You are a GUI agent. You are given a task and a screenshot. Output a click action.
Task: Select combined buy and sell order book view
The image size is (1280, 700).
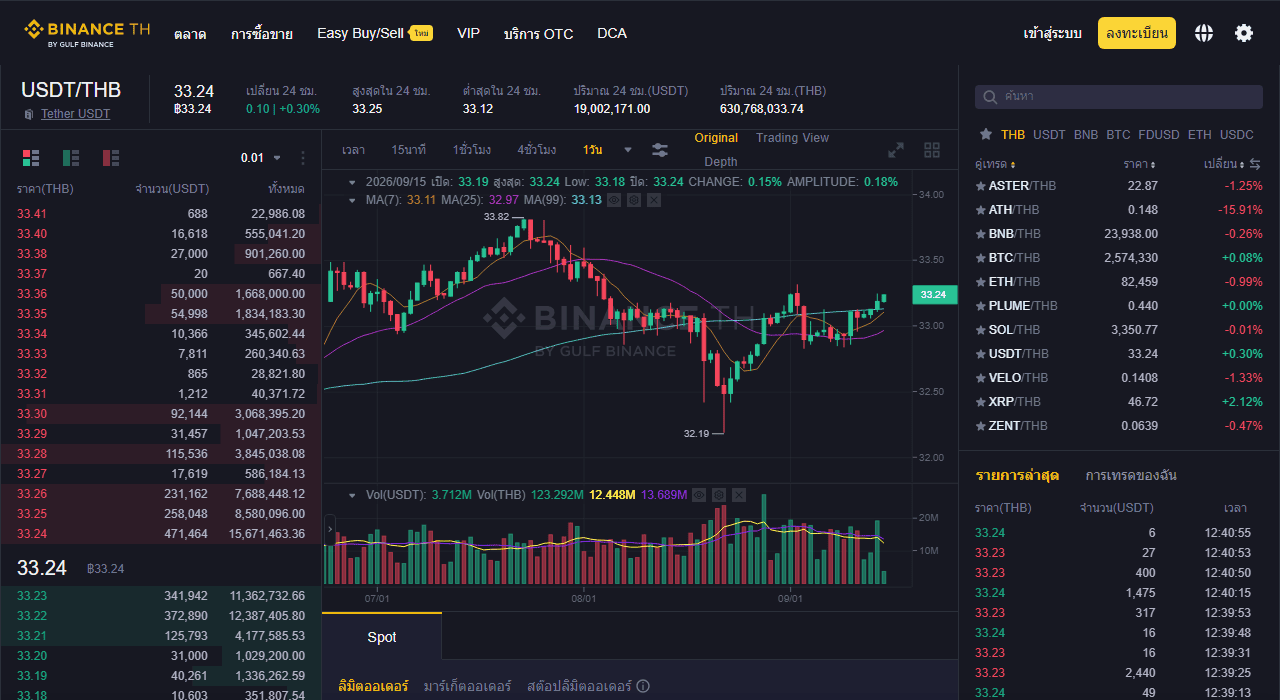31,157
